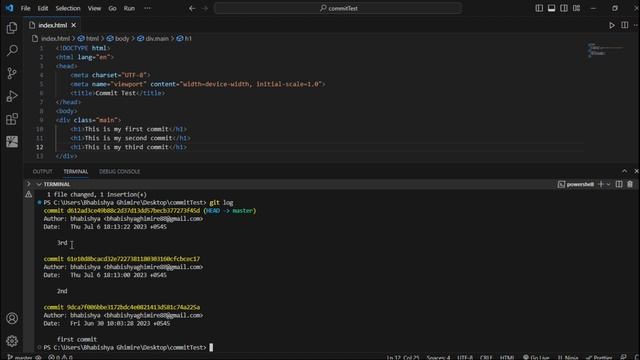Viewport: 640px width, 360px height.
Task: Click the VS Code logo icon
Action: (x=9, y=8)
